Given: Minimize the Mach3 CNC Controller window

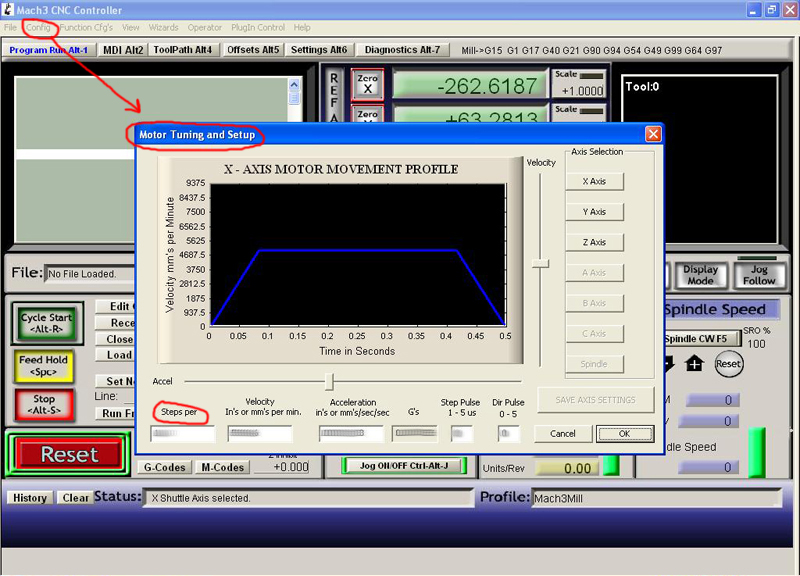Looking at the screenshot, I should (x=754, y=10).
